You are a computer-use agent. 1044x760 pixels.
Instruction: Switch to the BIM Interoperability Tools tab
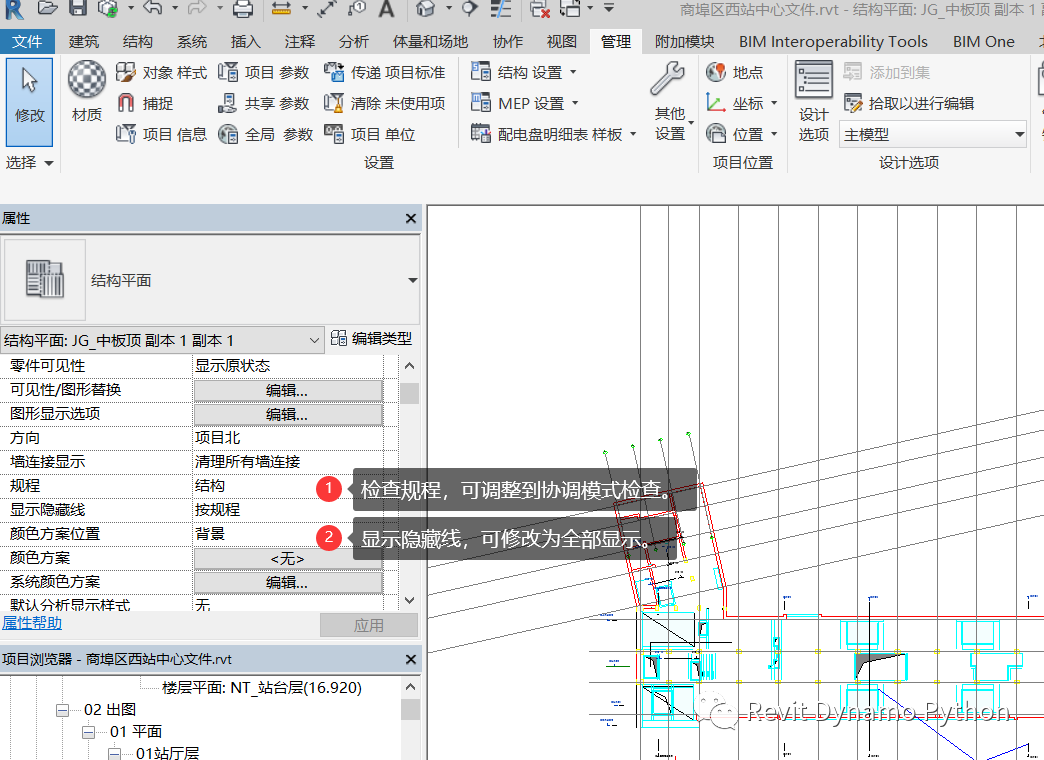(833, 41)
